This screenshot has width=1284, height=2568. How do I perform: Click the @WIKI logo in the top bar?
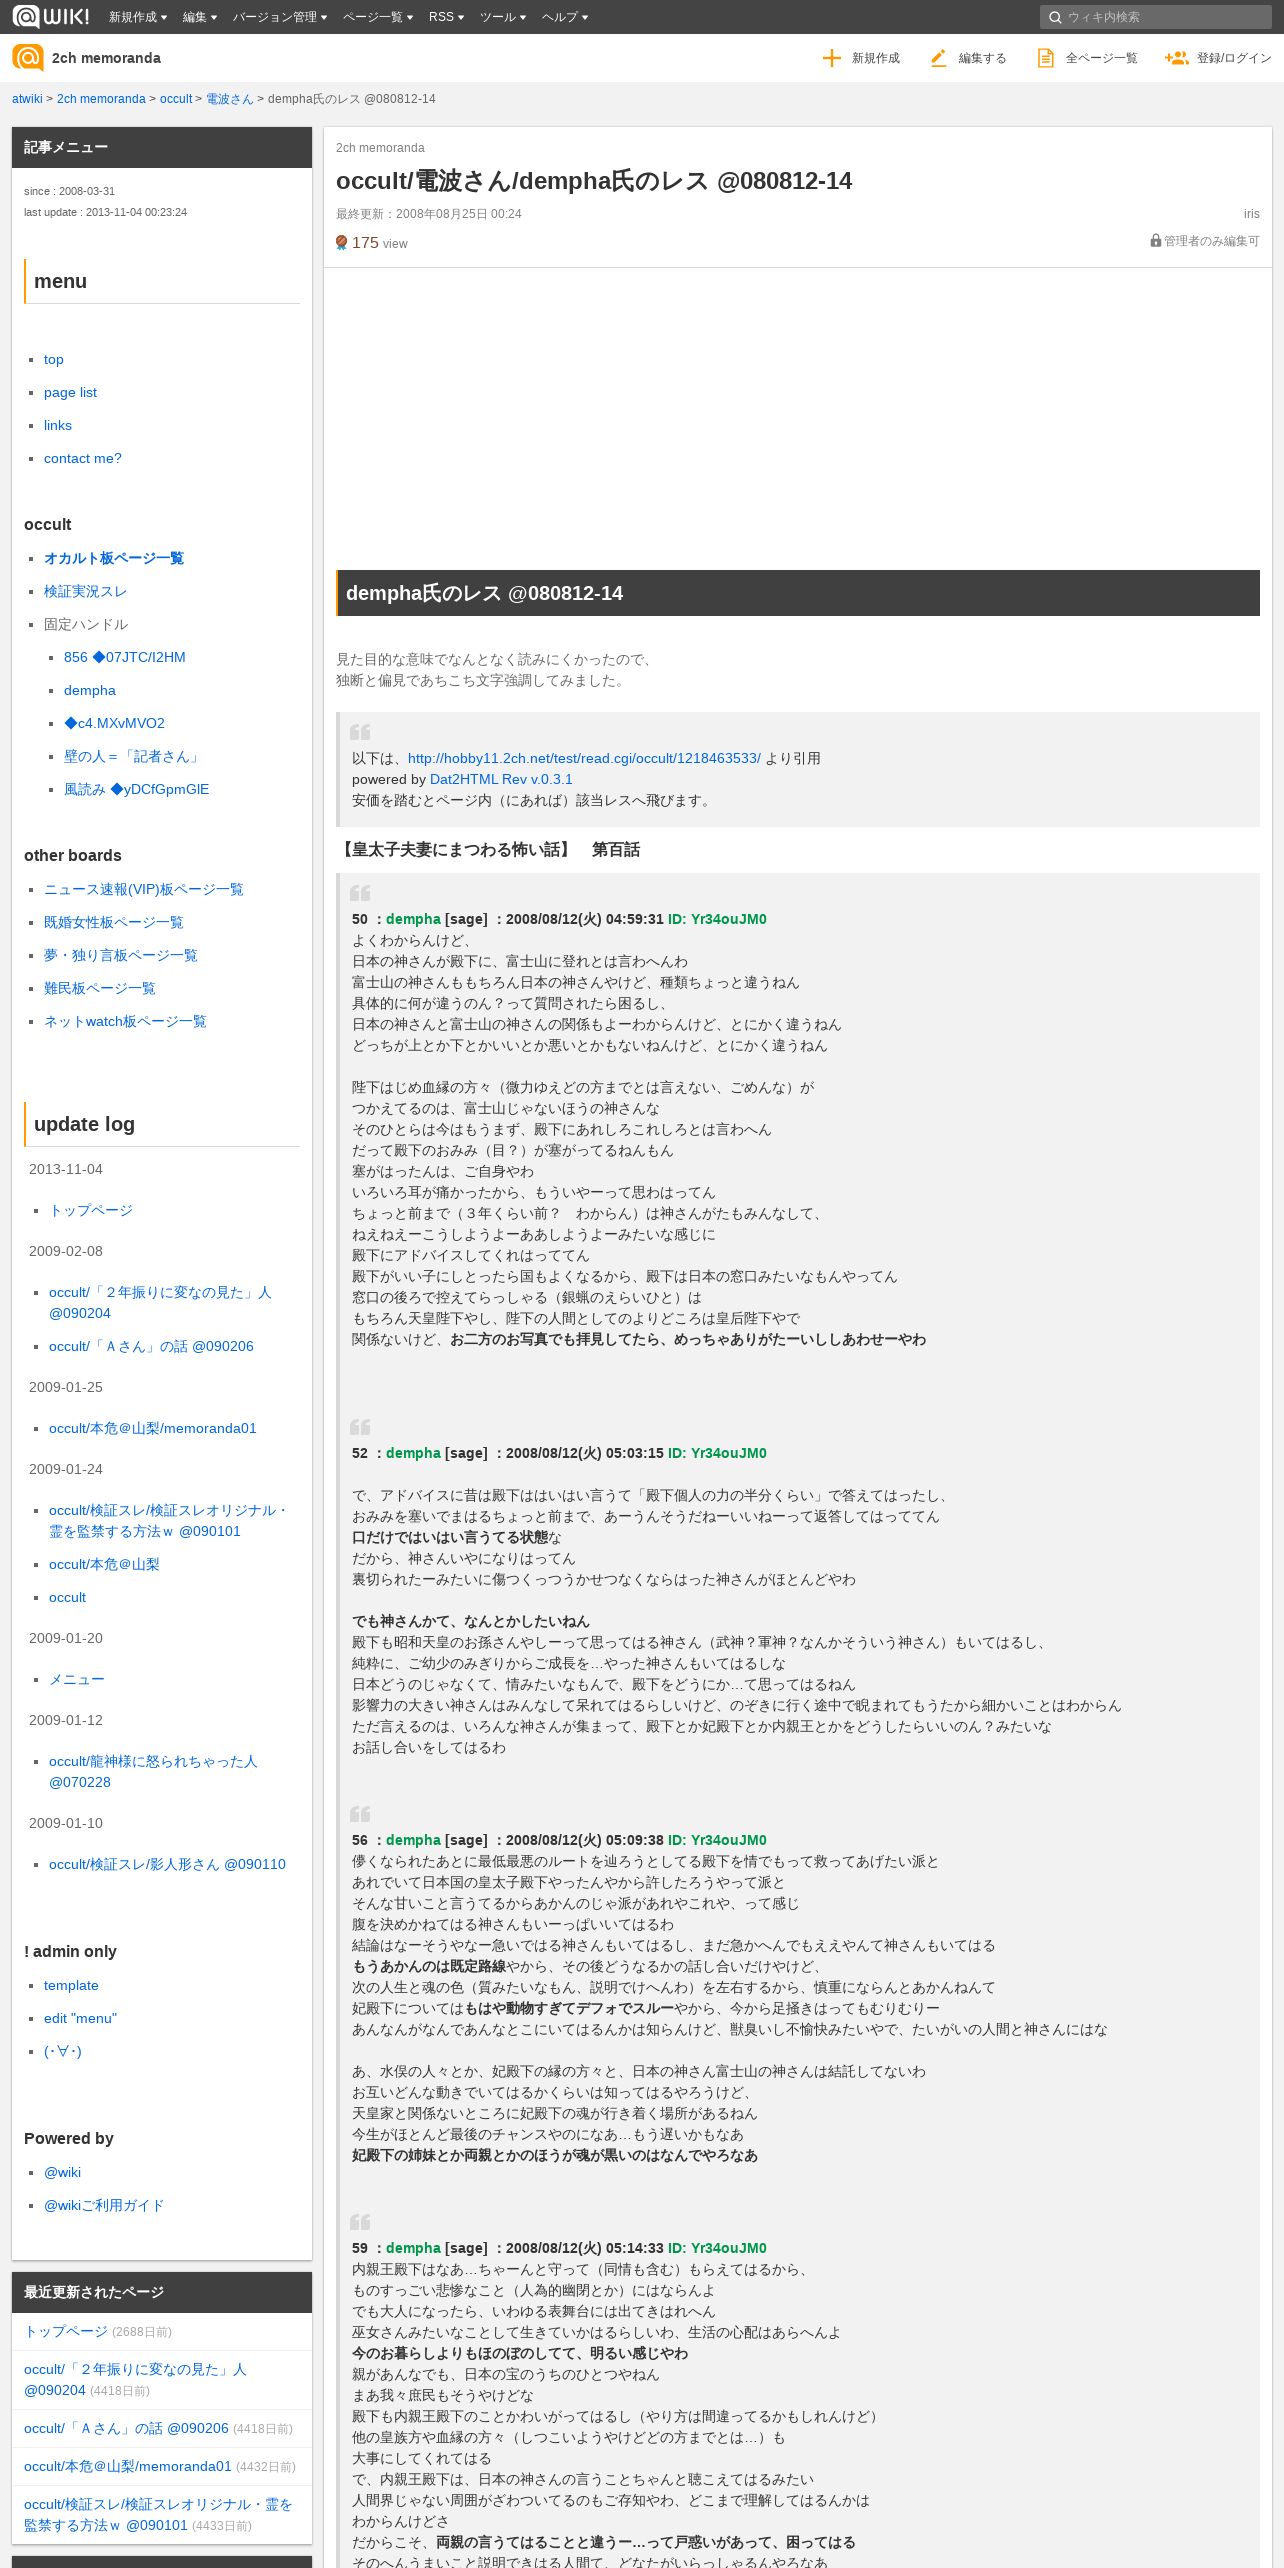click(50, 16)
